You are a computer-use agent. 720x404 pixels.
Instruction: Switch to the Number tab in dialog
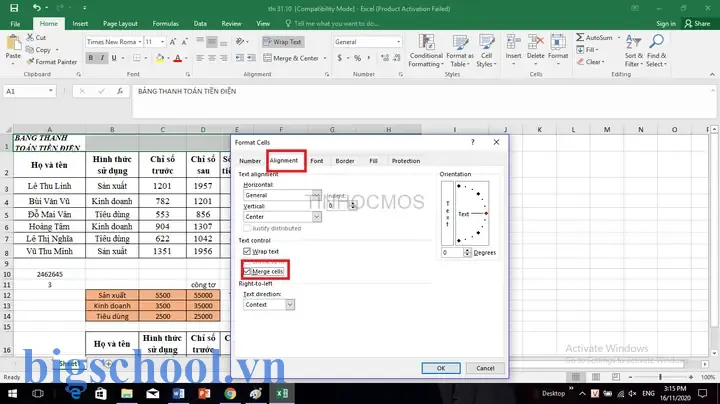(x=250, y=161)
